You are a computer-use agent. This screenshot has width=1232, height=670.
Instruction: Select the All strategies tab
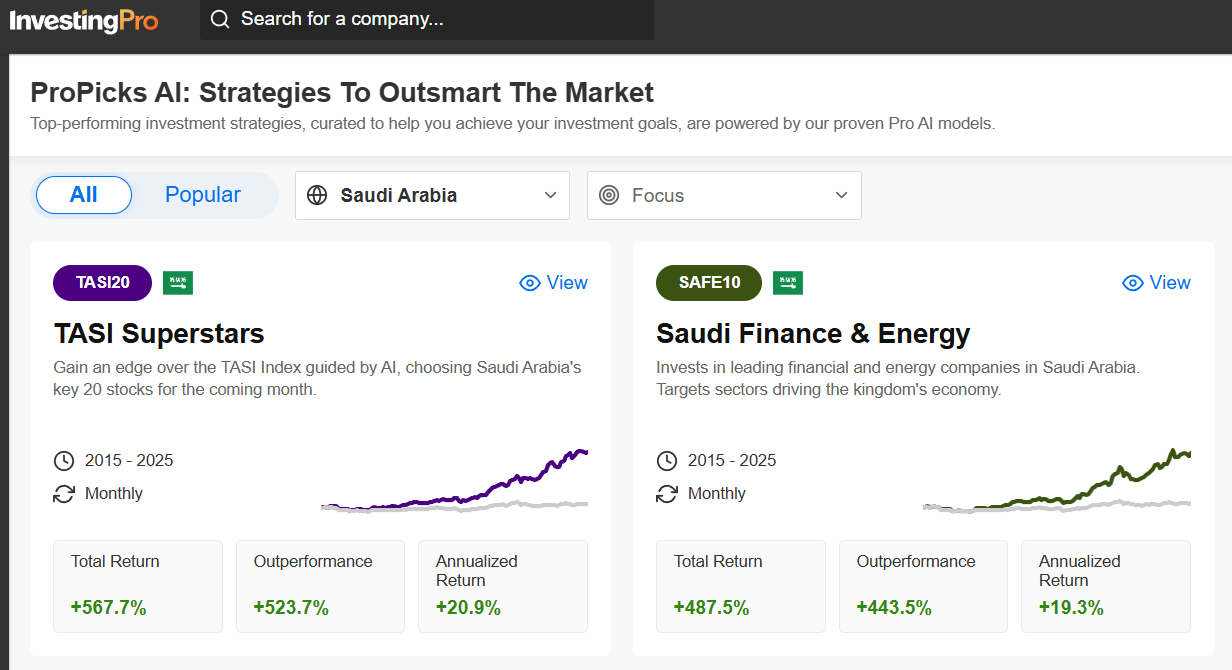pos(83,195)
